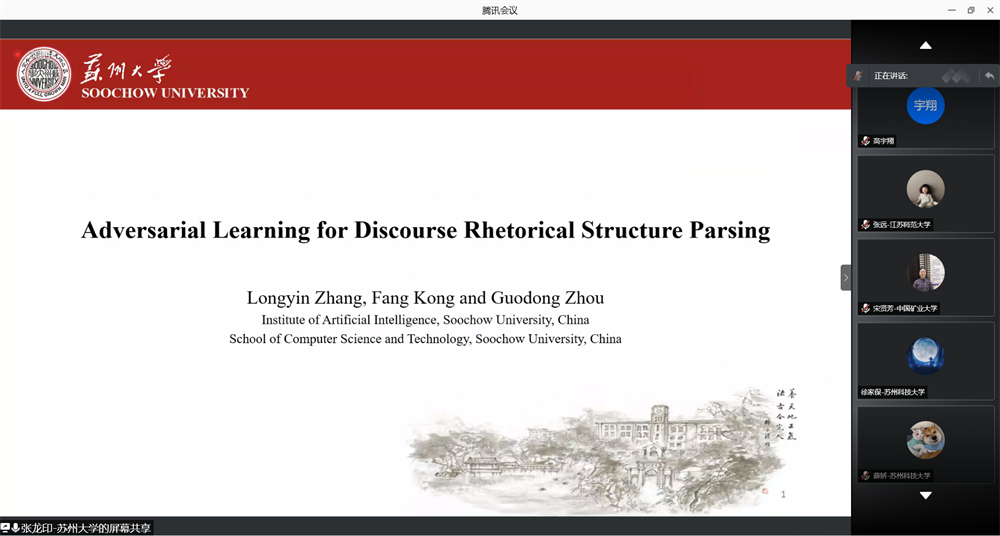Click muted mic icon beside 高宇翔
This screenshot has height=536, width=1000.
[865, 141]
